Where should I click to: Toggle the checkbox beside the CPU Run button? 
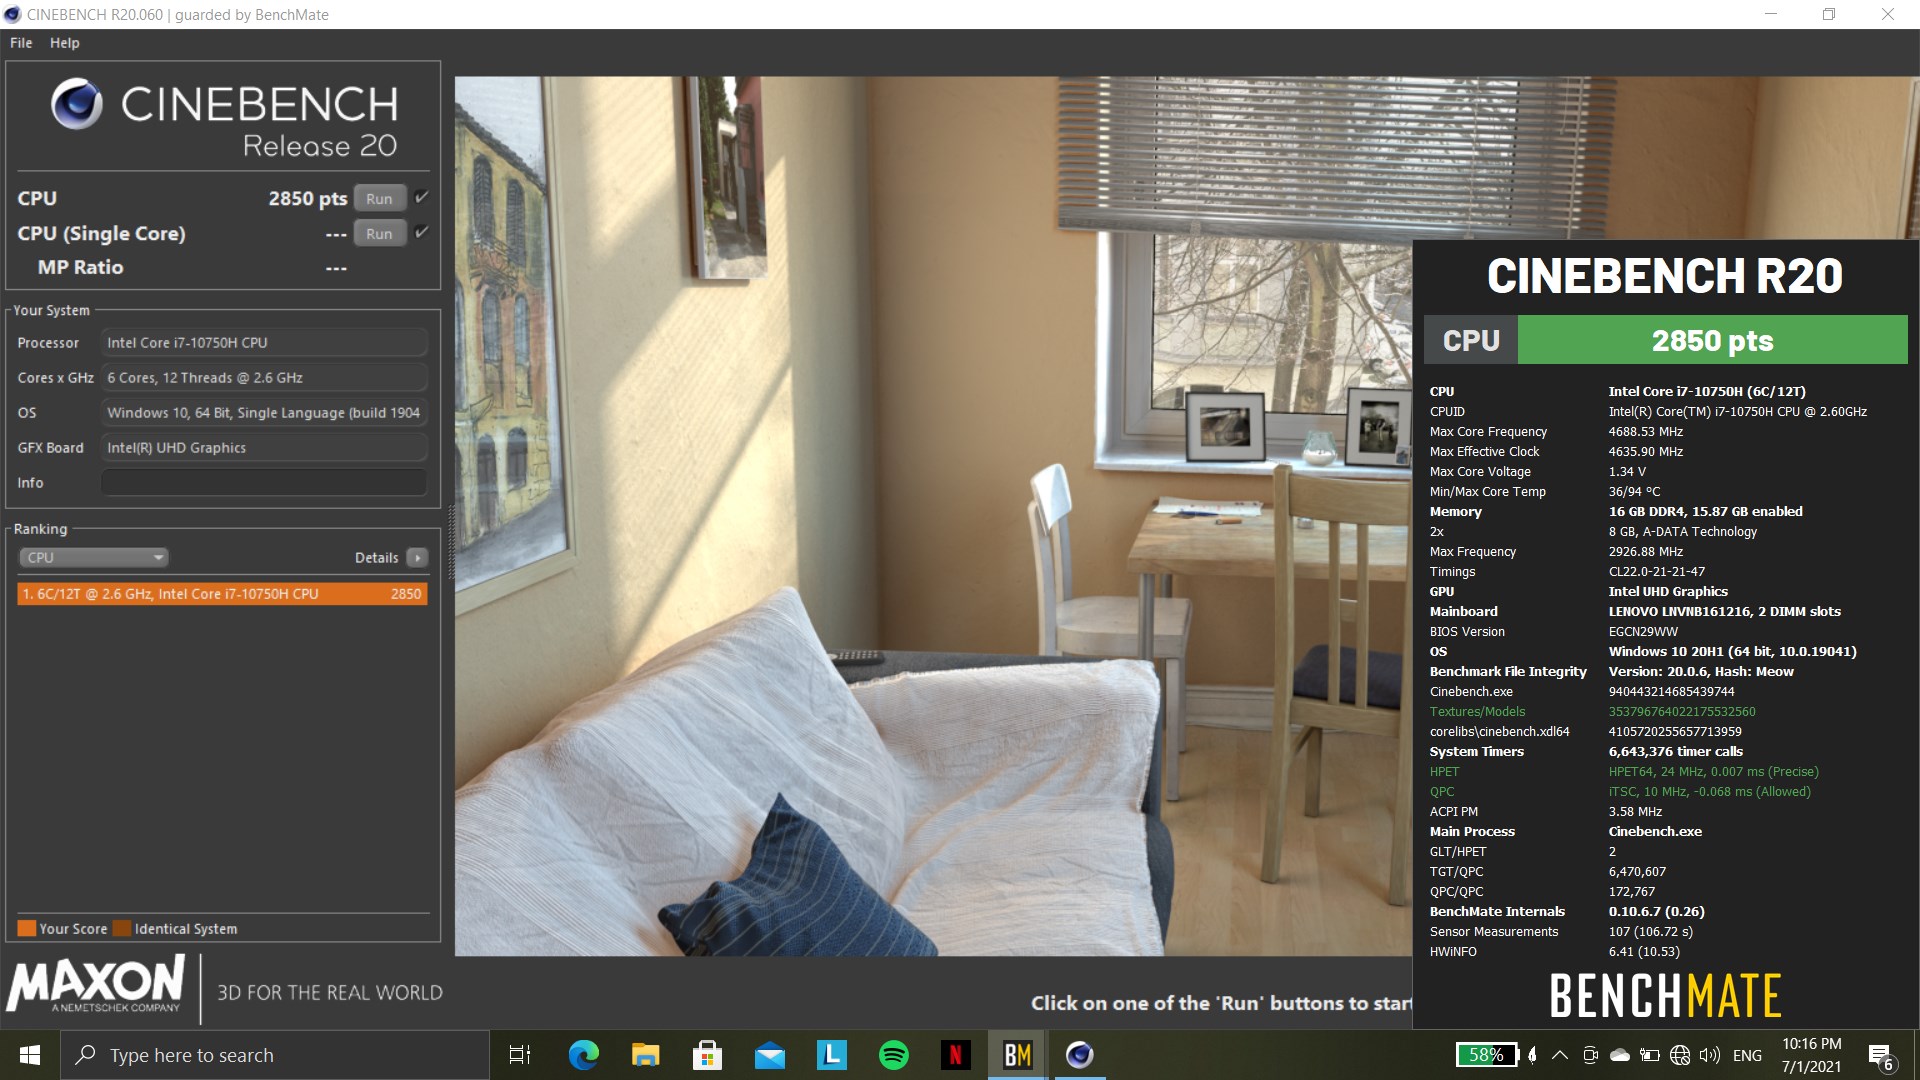(422, 197)
